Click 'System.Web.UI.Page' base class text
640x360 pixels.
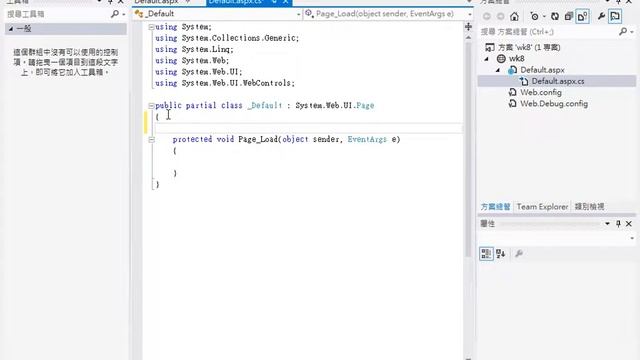[335, 106]
